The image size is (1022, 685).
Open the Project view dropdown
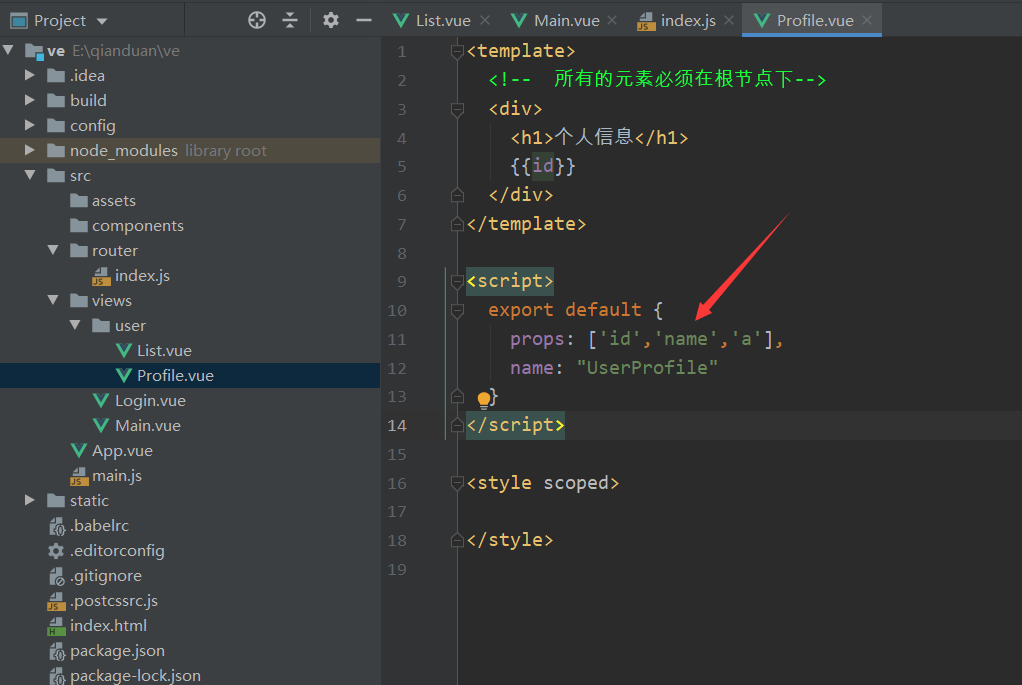coord(102,21)
